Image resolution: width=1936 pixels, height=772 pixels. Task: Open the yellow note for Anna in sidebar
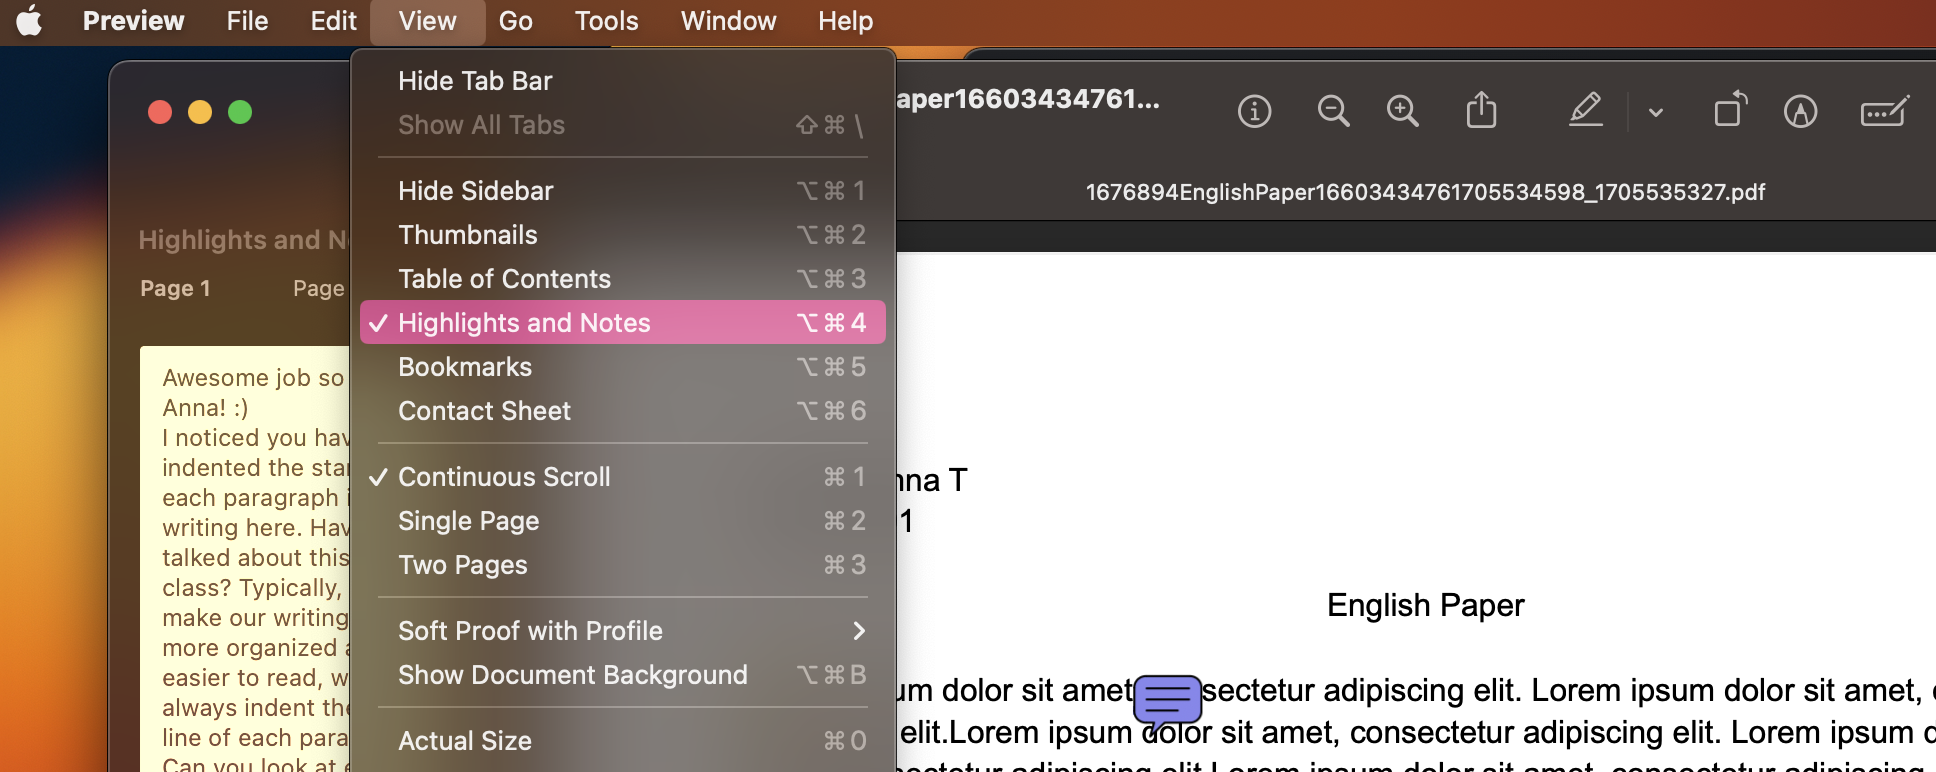245,559
